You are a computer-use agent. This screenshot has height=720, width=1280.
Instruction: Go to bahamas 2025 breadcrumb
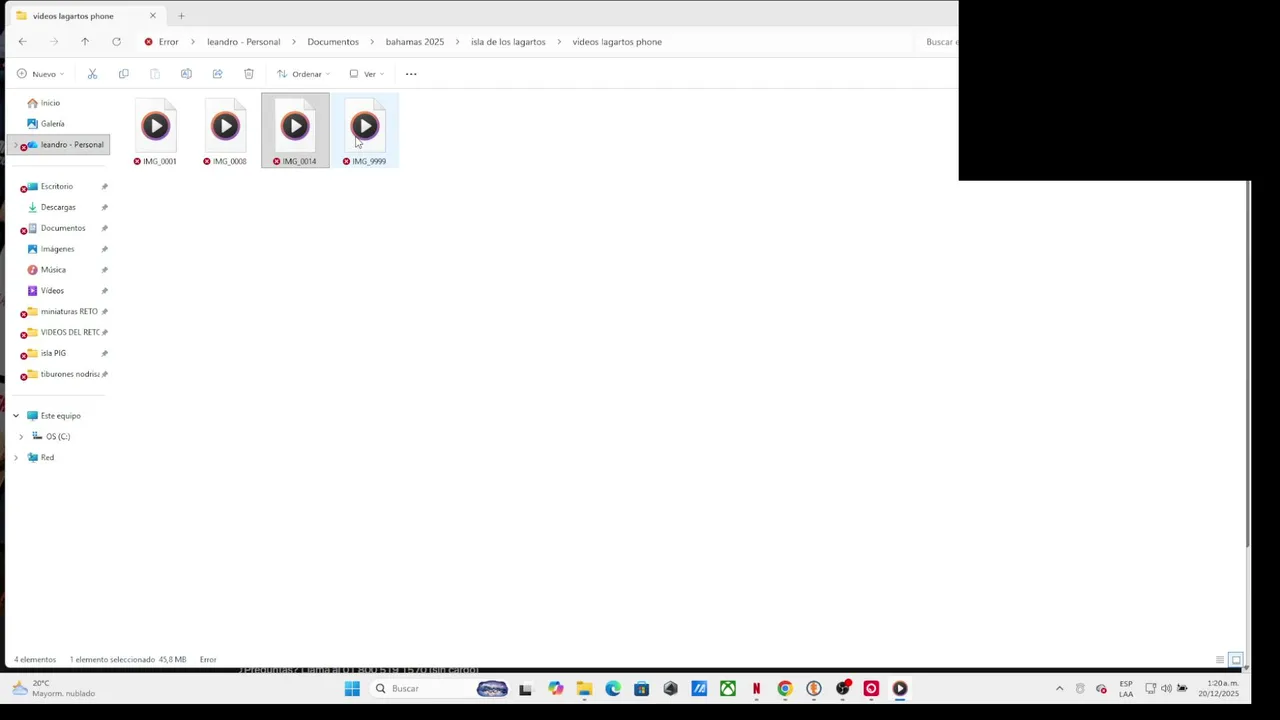[x=415, y=42]
